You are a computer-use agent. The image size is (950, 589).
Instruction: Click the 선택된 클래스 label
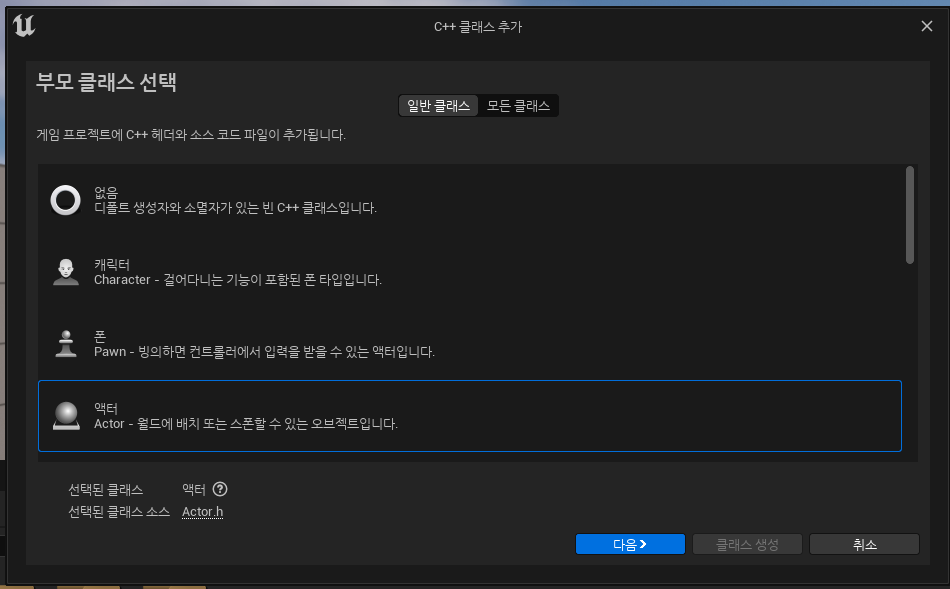click(105, 490)
